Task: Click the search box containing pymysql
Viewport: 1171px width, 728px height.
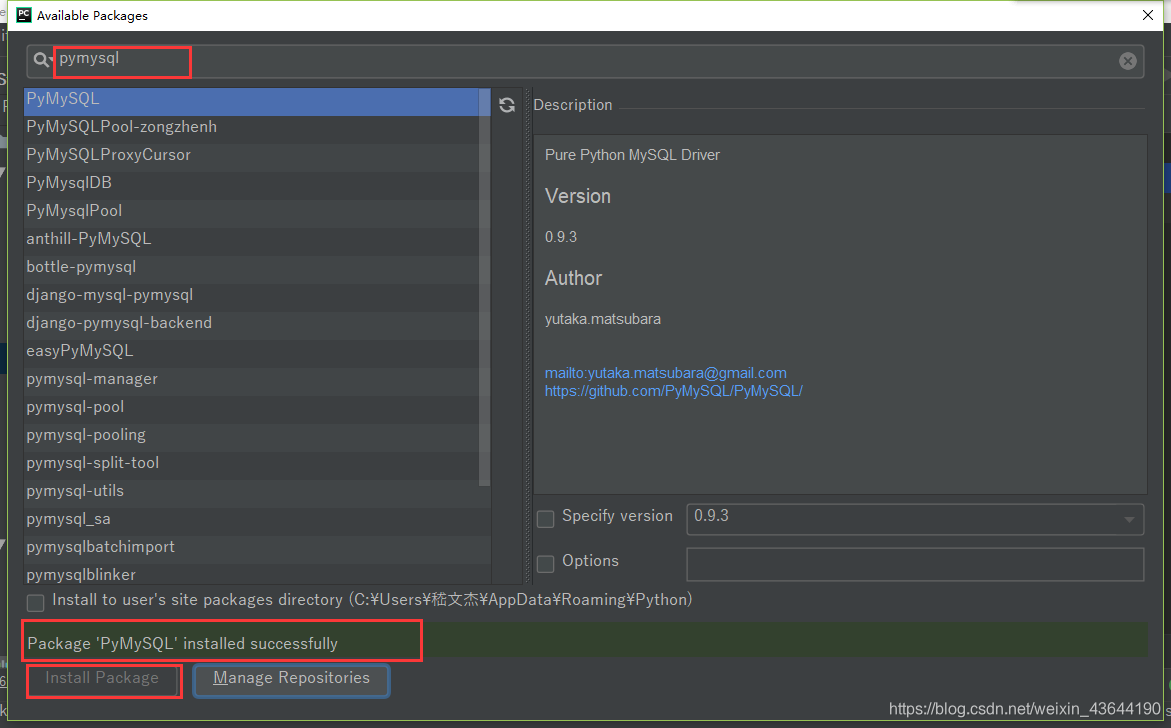Action: pos(585,61)
